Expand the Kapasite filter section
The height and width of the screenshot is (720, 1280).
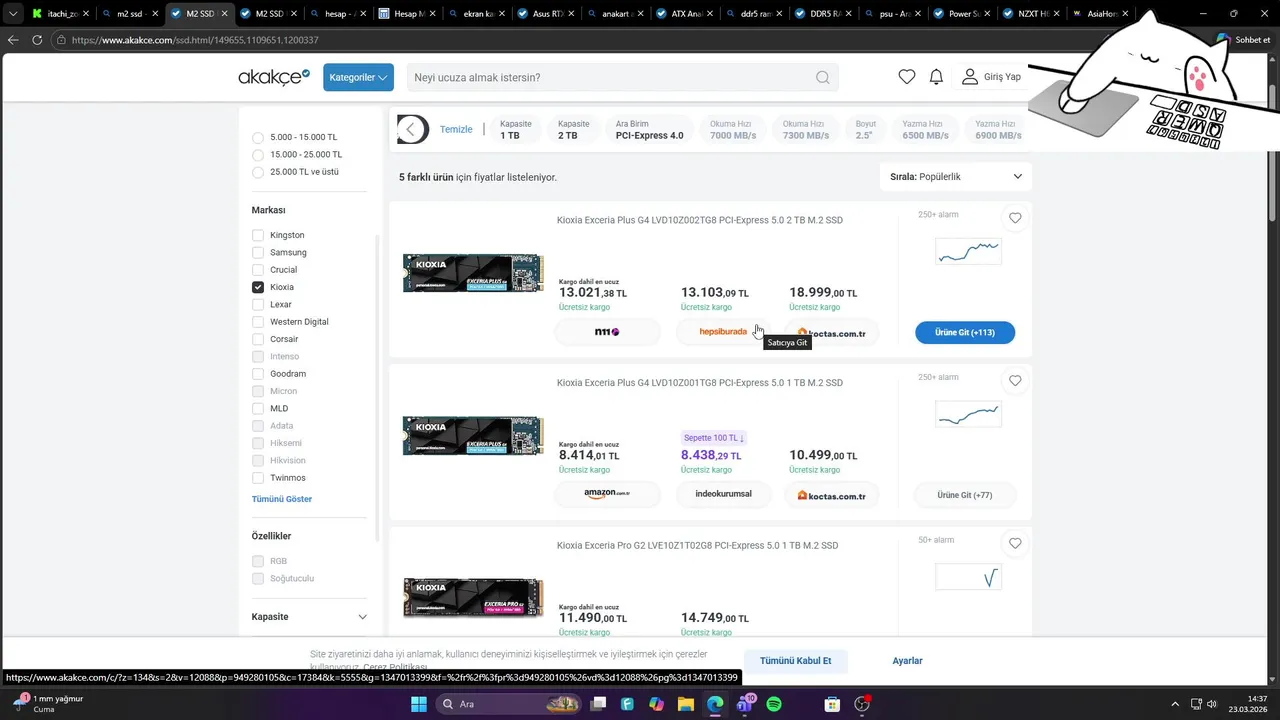(x=309, y=617)
